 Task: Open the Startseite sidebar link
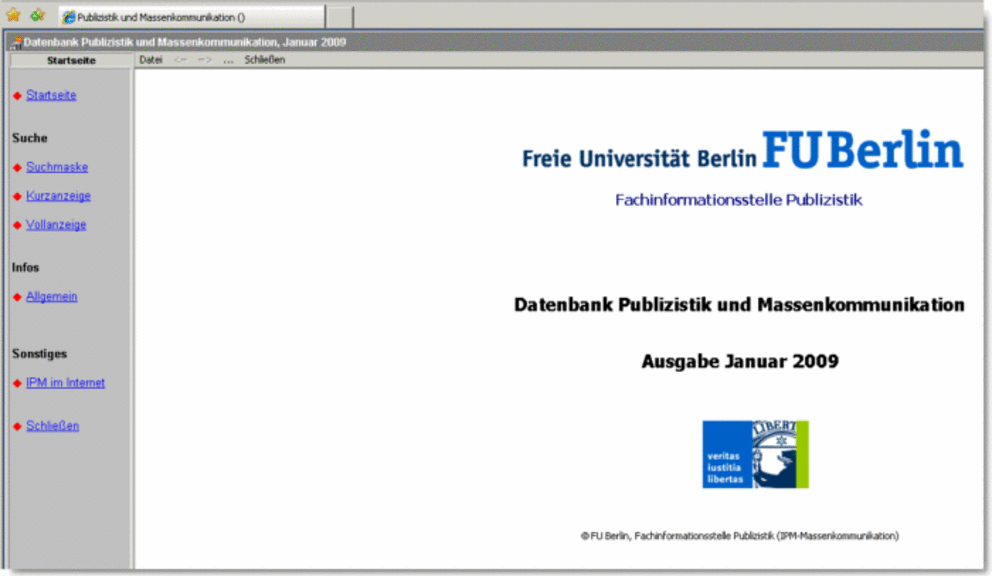[x=51, y=95]
